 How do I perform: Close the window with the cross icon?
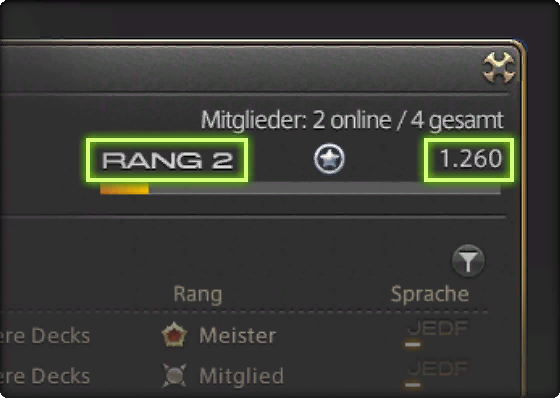[499, 68]
